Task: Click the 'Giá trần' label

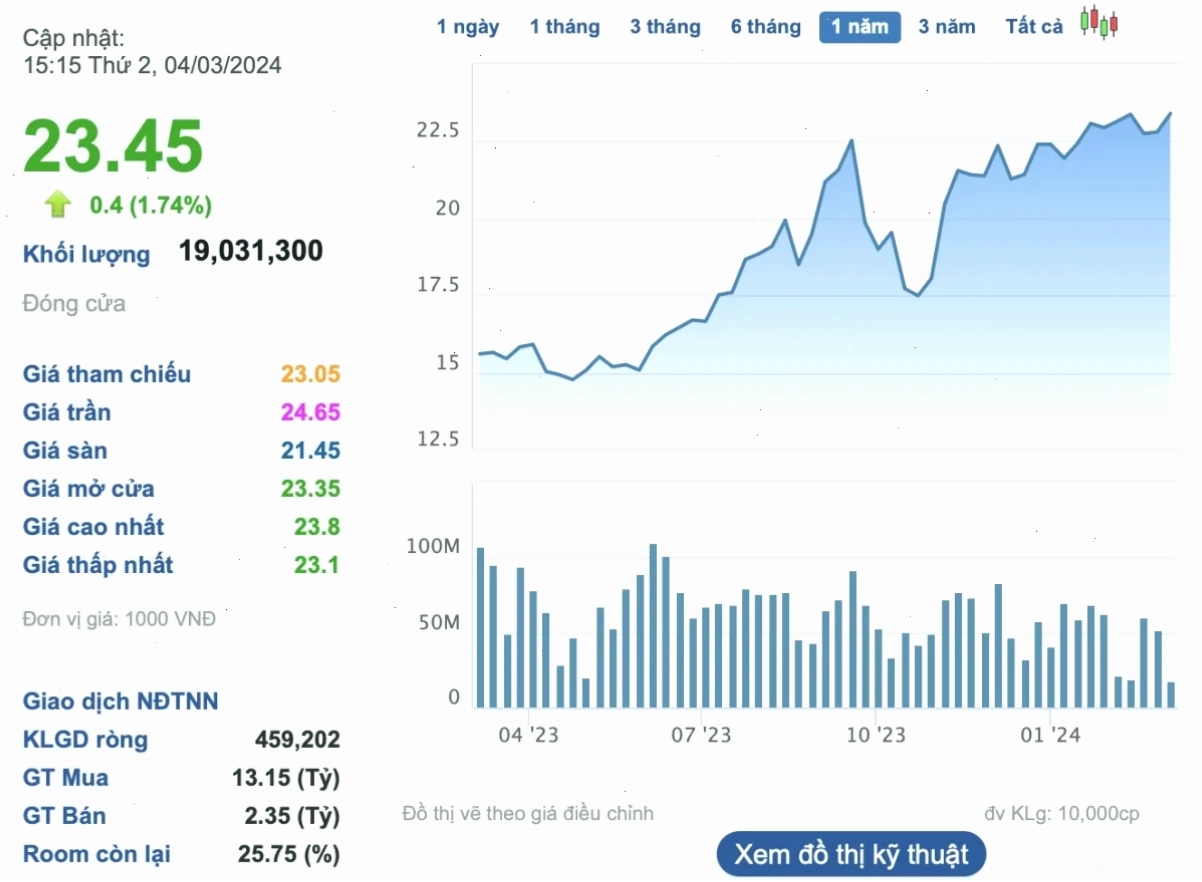Action: tap(67, 413)
